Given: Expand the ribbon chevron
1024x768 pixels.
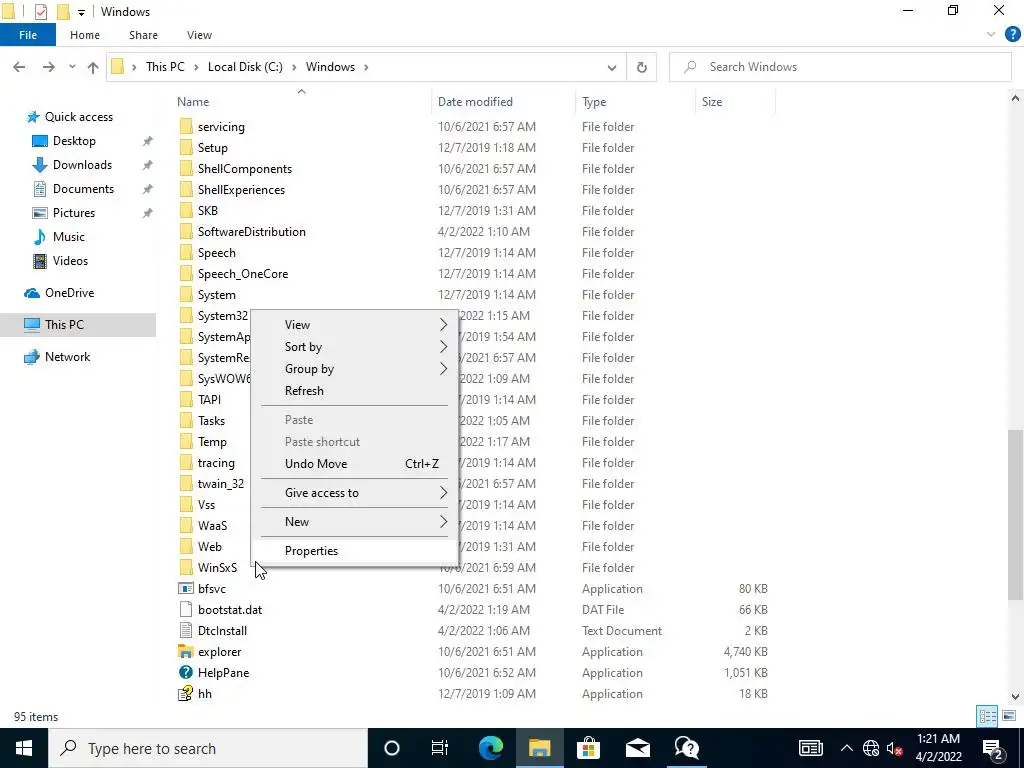Looking at the screenshot, I should 991,35.
